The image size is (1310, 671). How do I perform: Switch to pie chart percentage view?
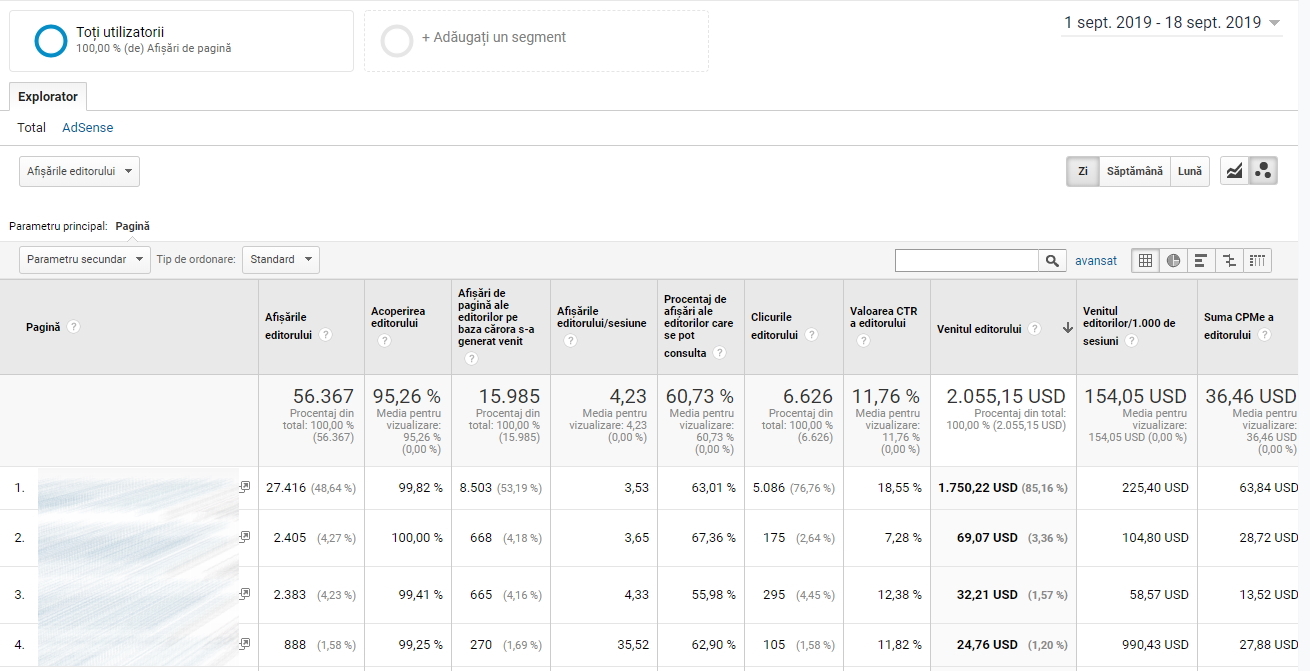(x=1173, y=260)
